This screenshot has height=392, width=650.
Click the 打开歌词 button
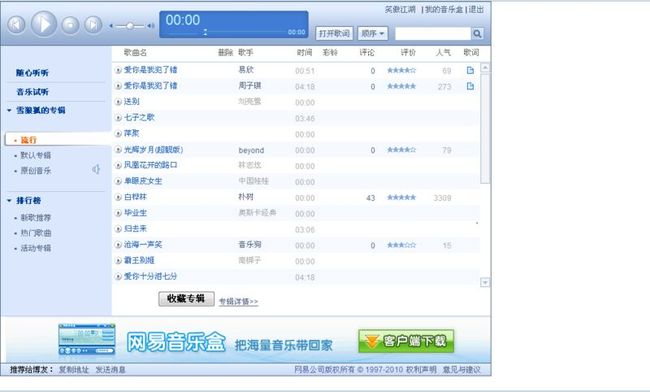tap(334, 34)
